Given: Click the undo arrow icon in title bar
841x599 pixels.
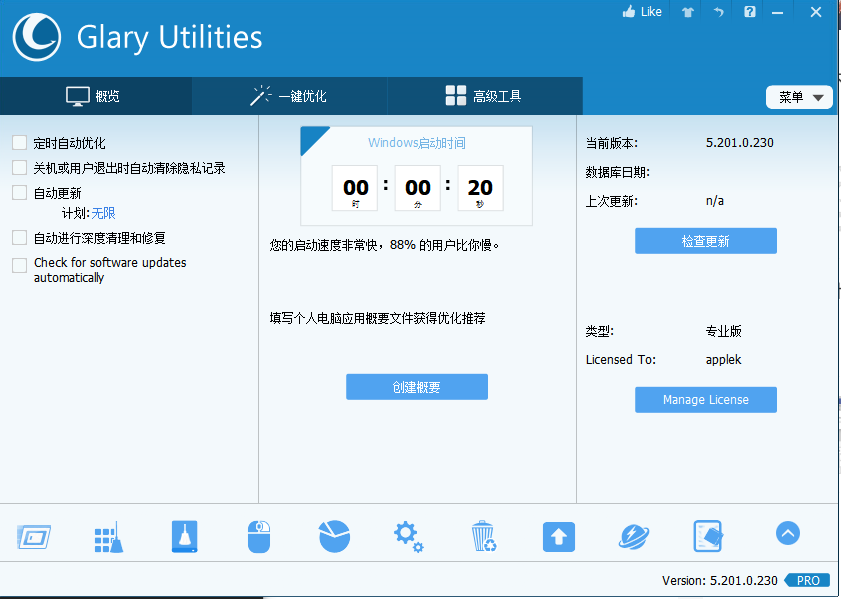Looking at the screenshot, I should point(719,12).
